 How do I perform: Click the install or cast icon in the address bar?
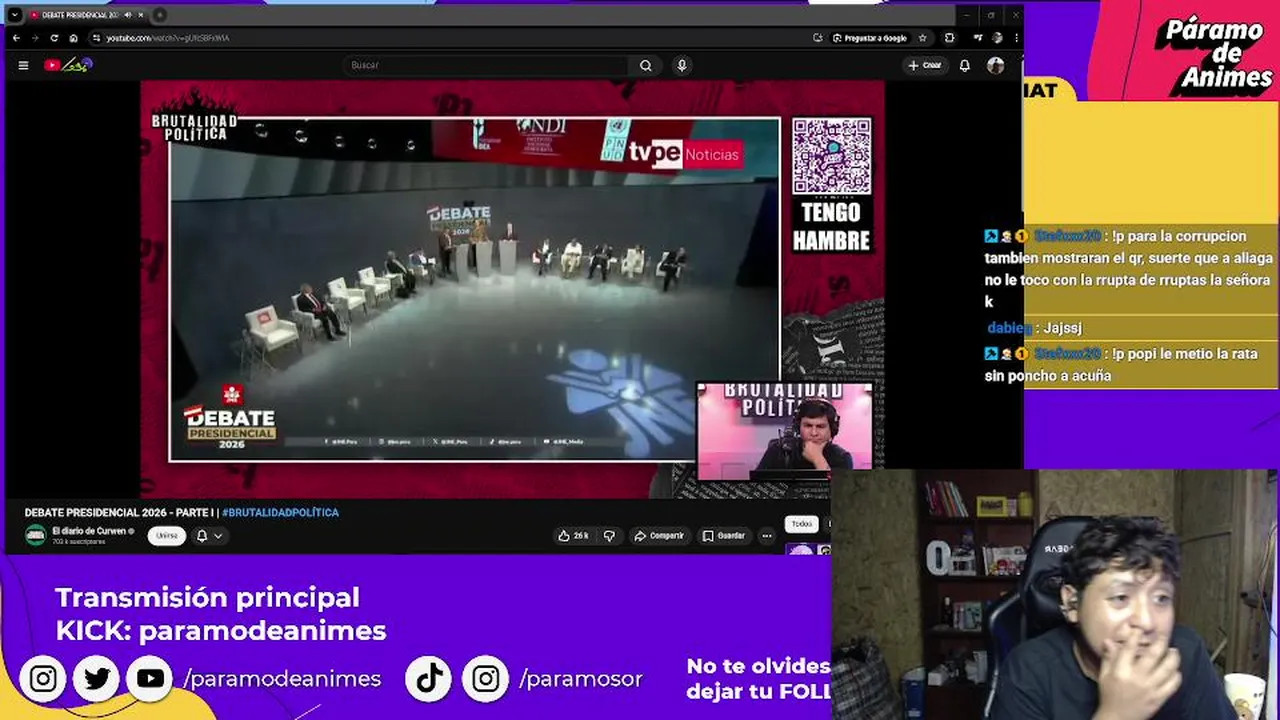(x=818, y=38)
